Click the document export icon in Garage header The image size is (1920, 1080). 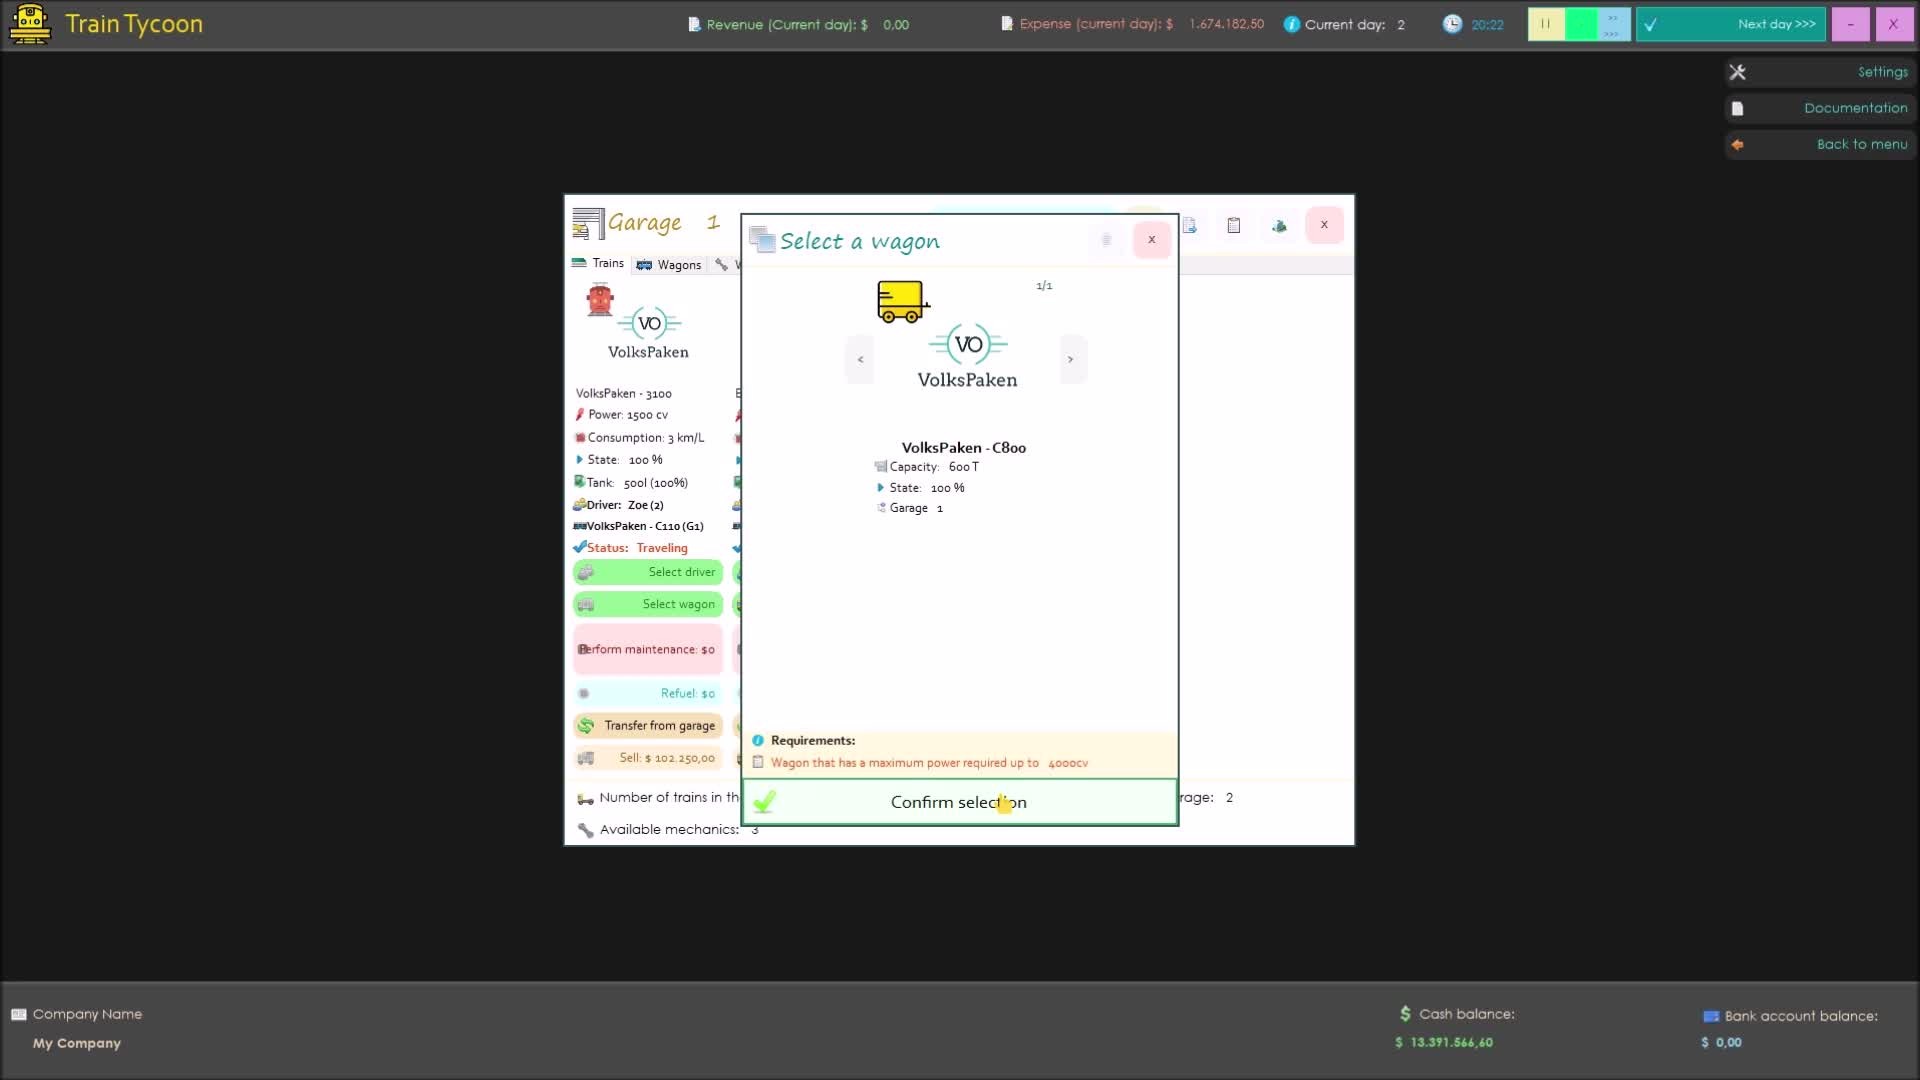point(1190,226)
